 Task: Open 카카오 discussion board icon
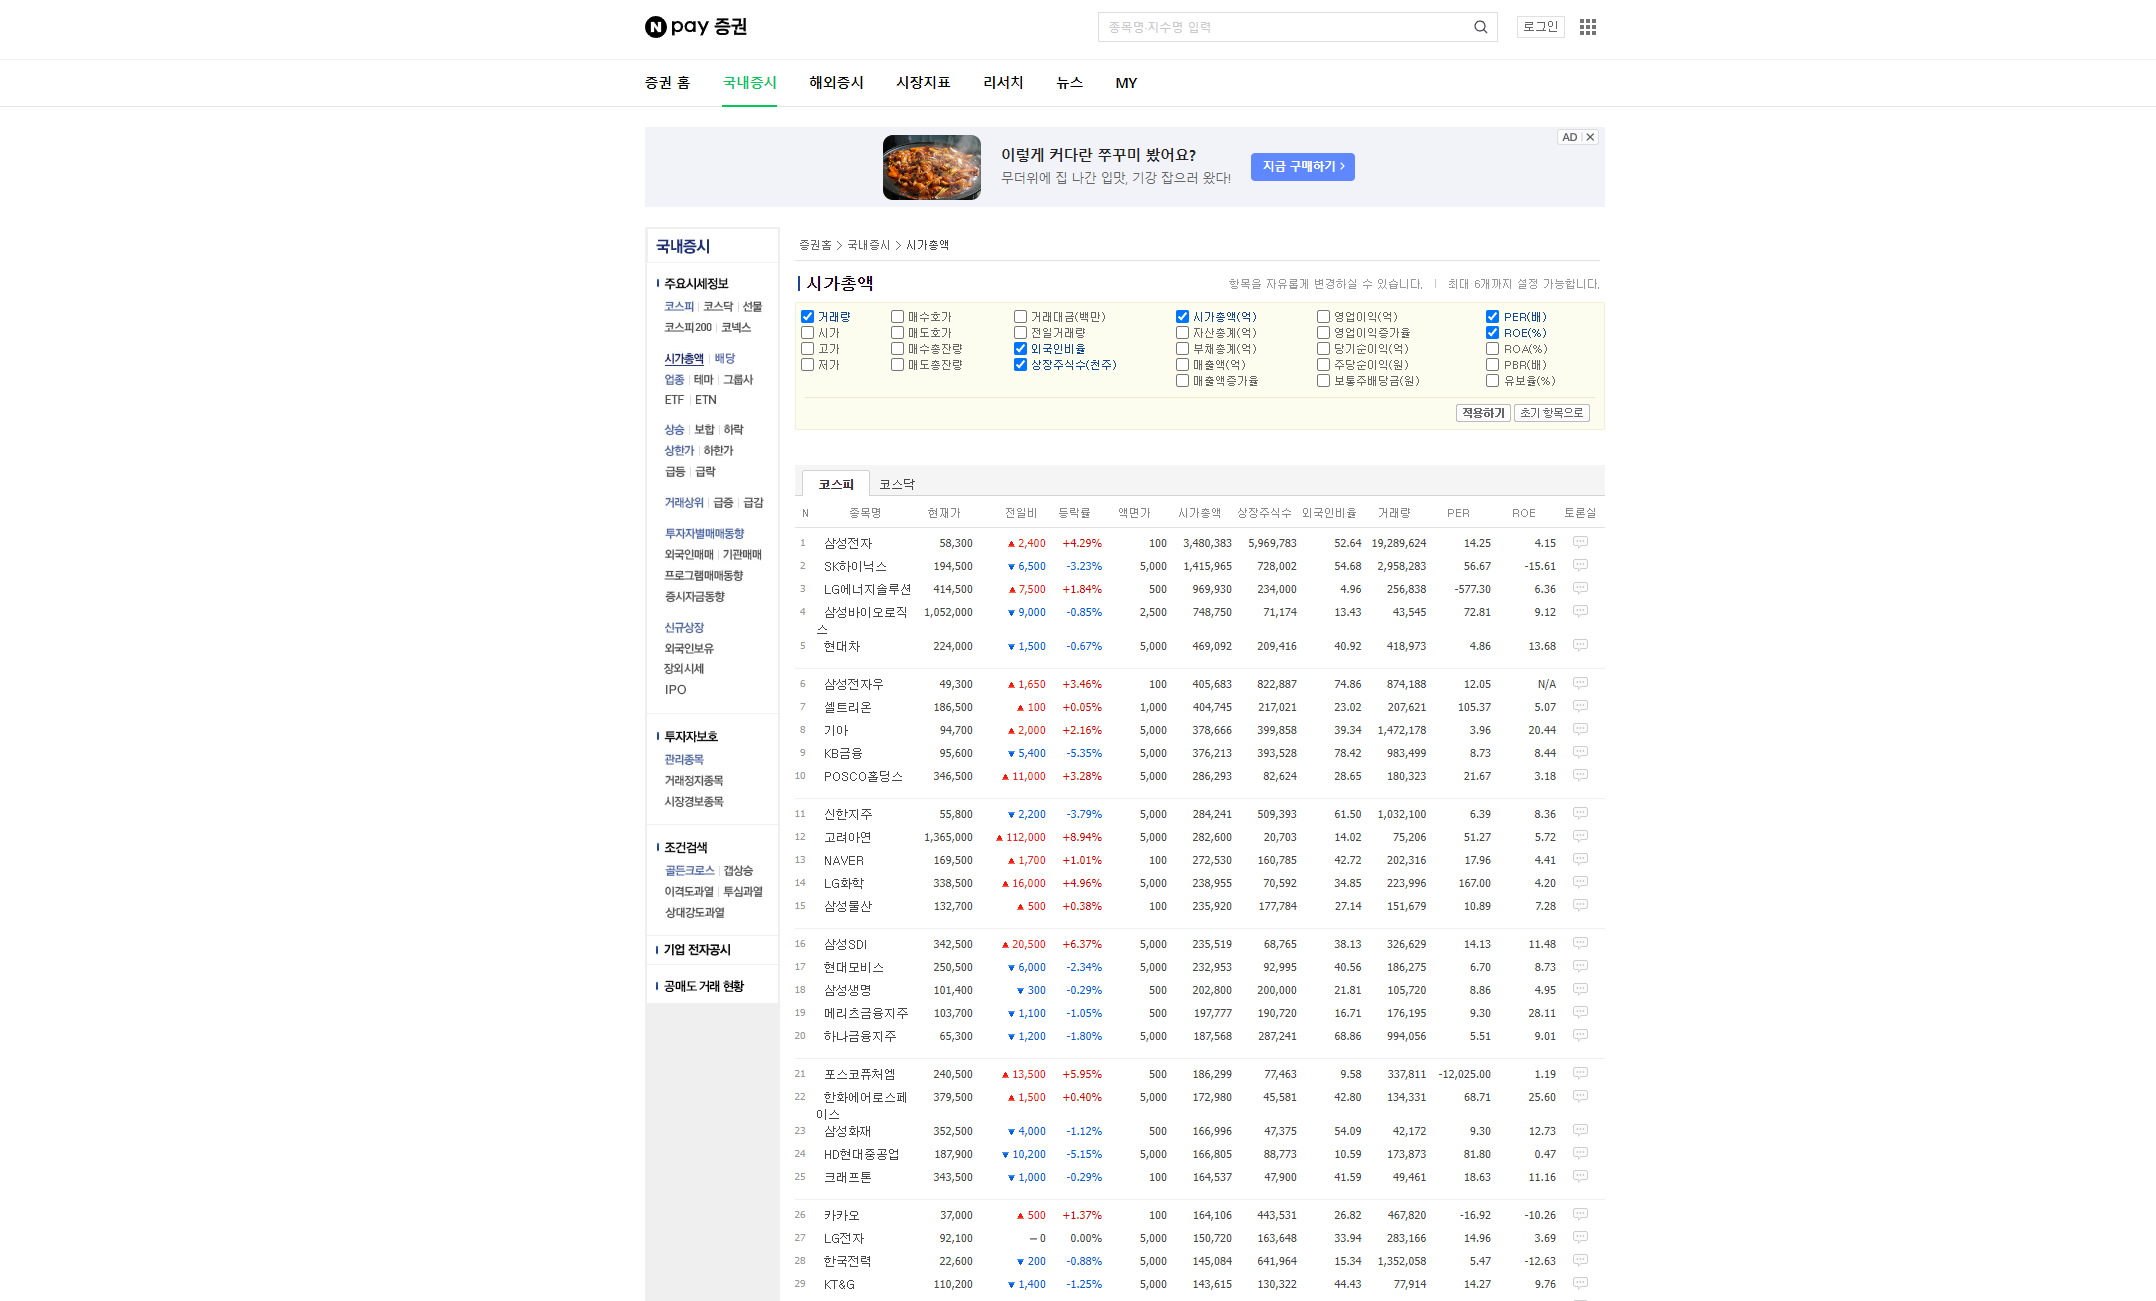[1580, 1215]
